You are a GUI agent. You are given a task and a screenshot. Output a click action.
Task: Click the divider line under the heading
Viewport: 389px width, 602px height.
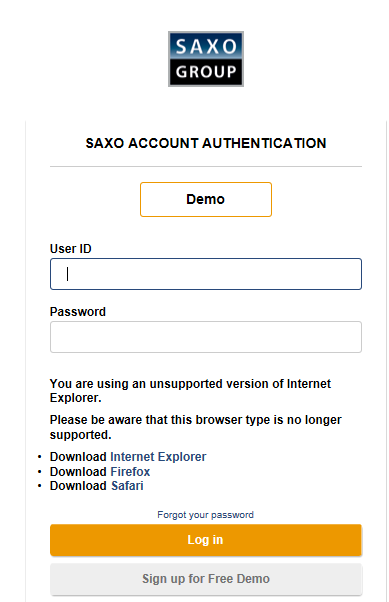(206, 167)
